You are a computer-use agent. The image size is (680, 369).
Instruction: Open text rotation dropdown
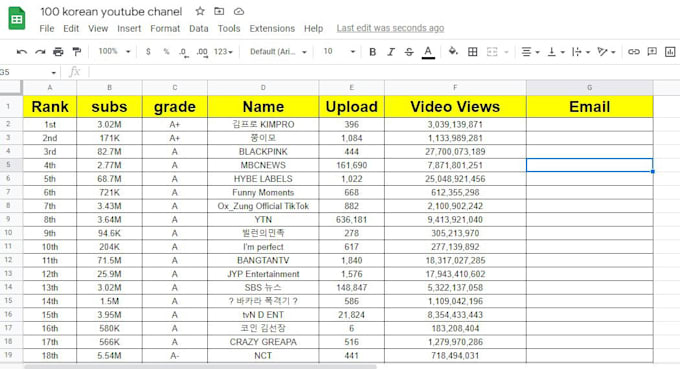[x=606, y=52]
